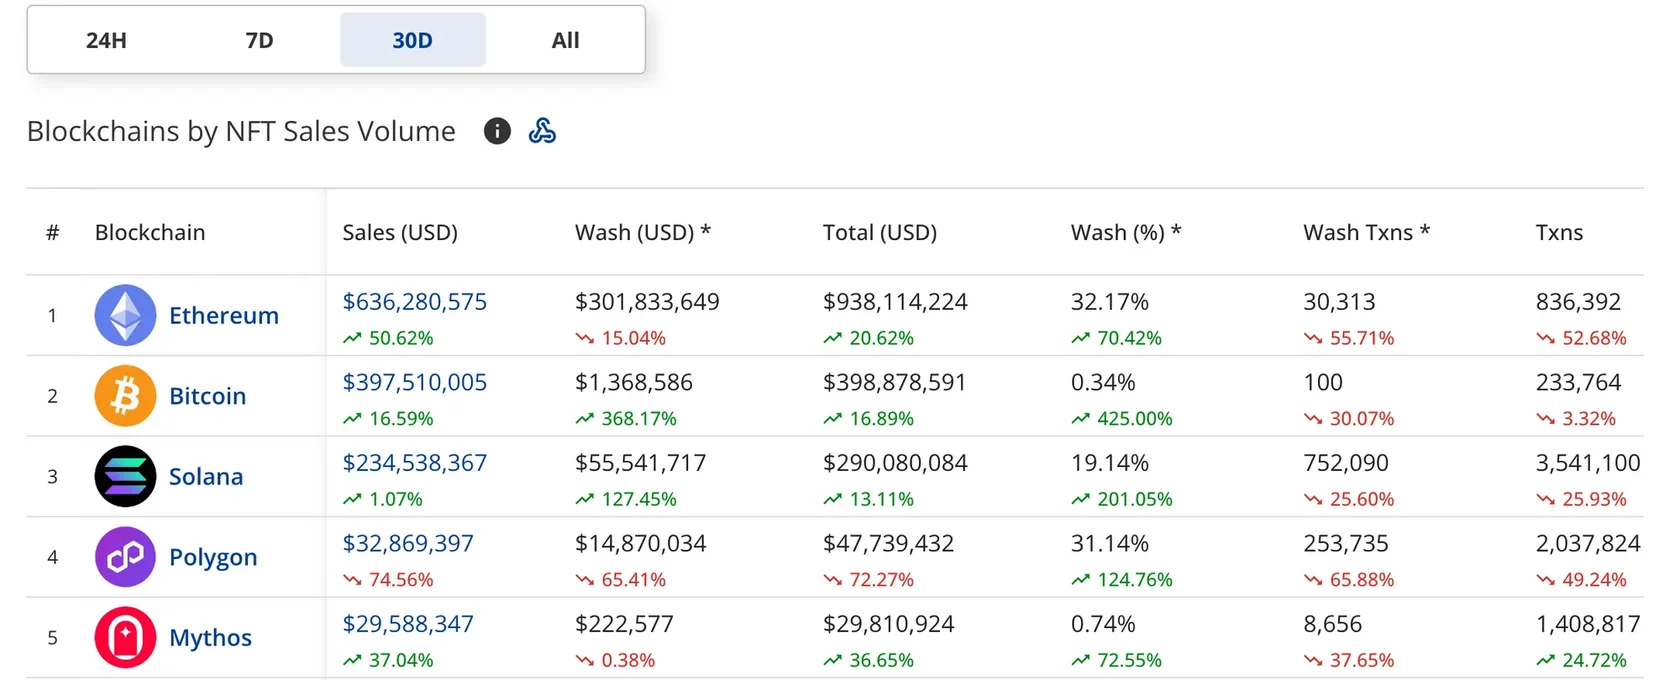Click the webhook icon next to the title

542,131
